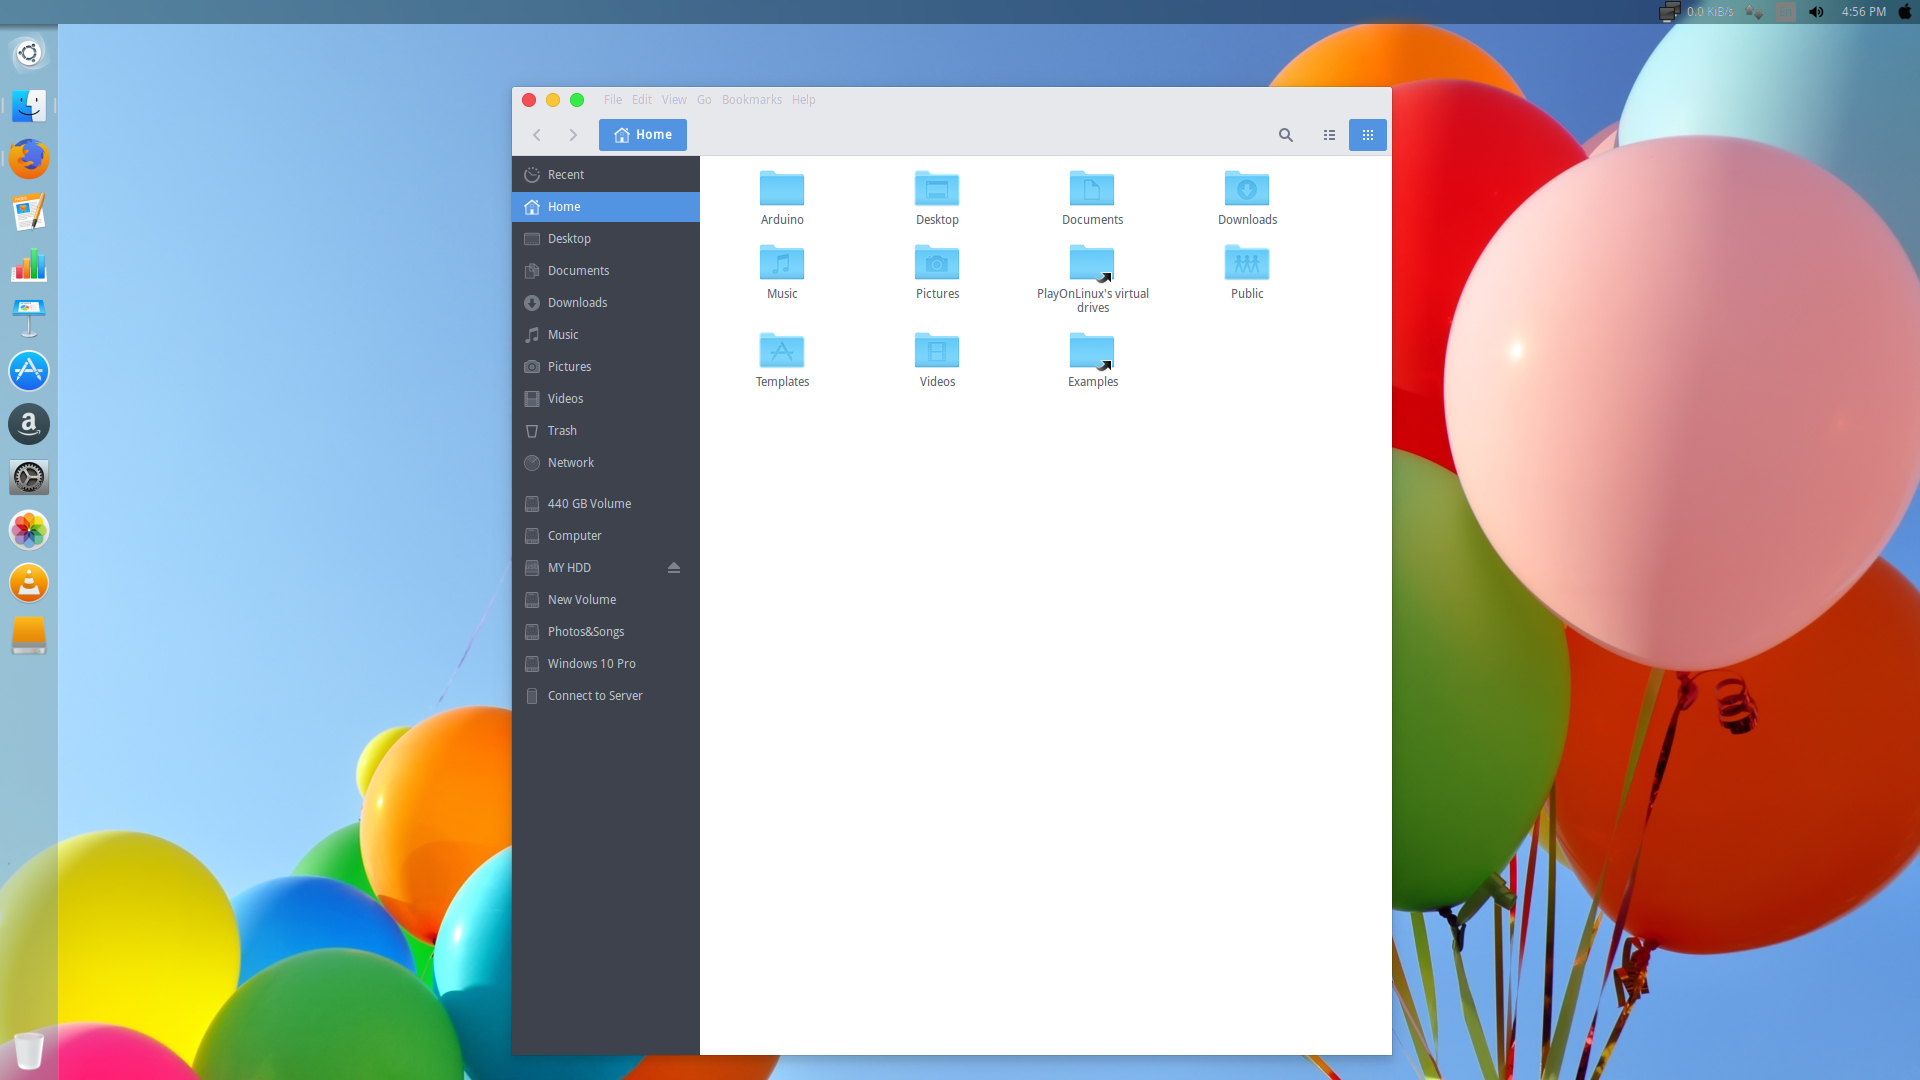Select Pictures in sidebar
Screen dimensions: 1920x1080
click(606, 367)
